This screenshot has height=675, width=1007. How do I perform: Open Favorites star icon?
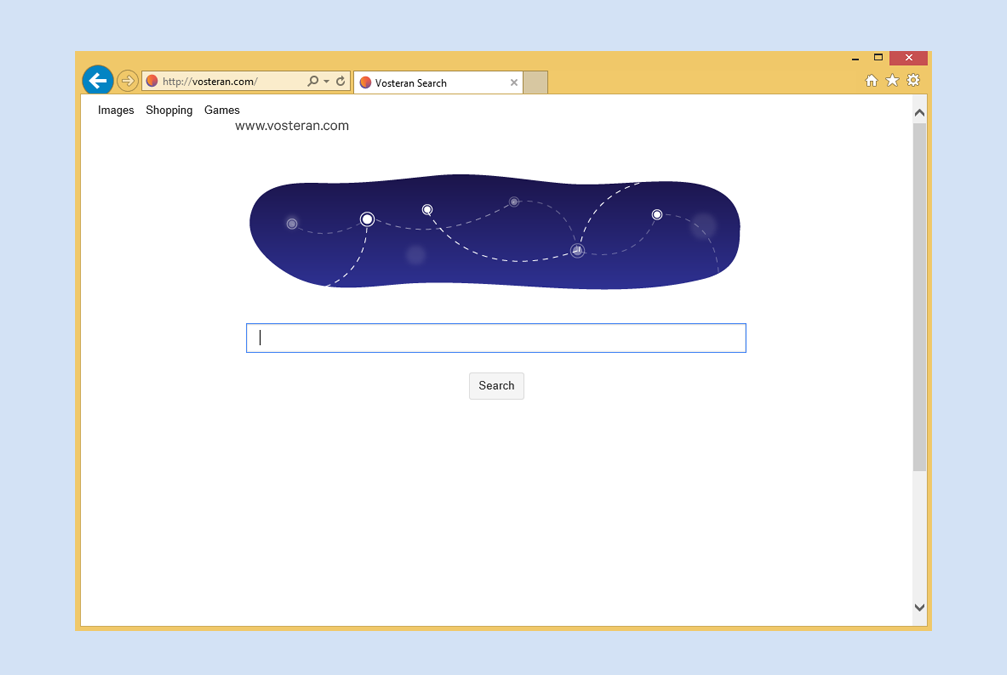(892, 80)
